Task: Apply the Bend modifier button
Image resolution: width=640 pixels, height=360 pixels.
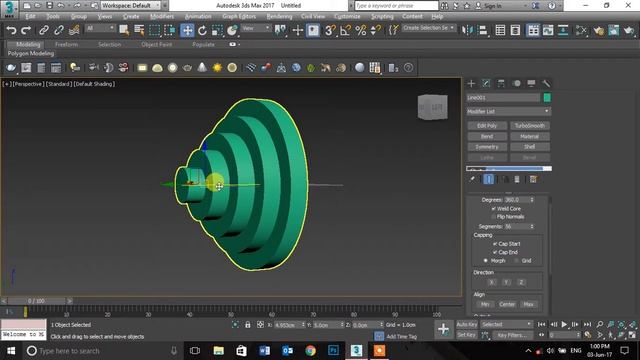Action: (487, 136)
